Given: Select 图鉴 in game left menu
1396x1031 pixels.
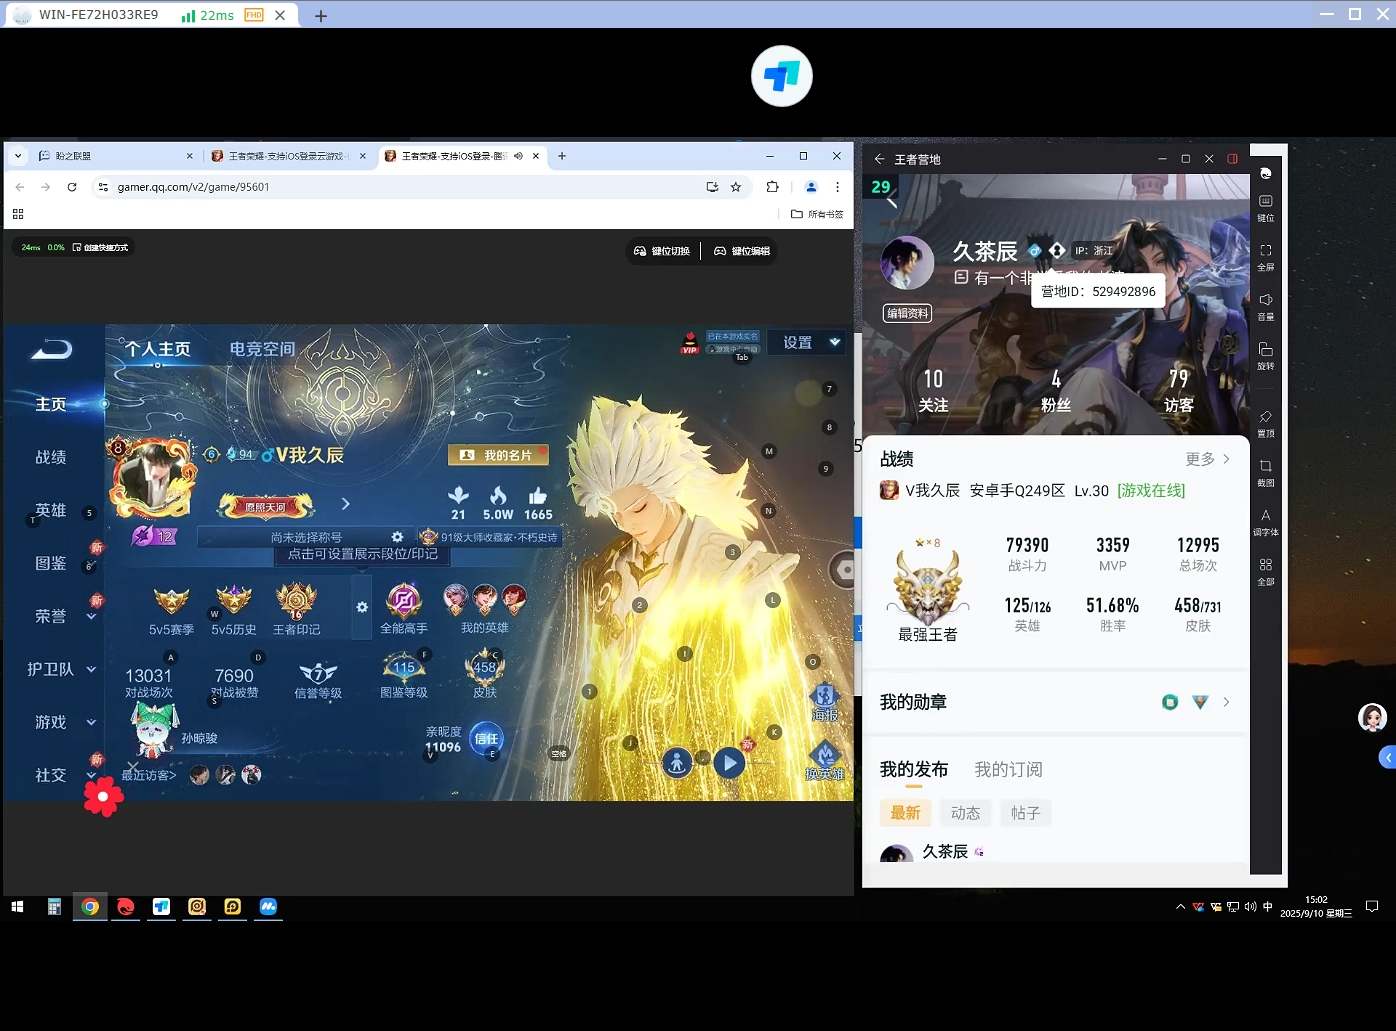Looking at the screenshot, I should coord(51,563).
